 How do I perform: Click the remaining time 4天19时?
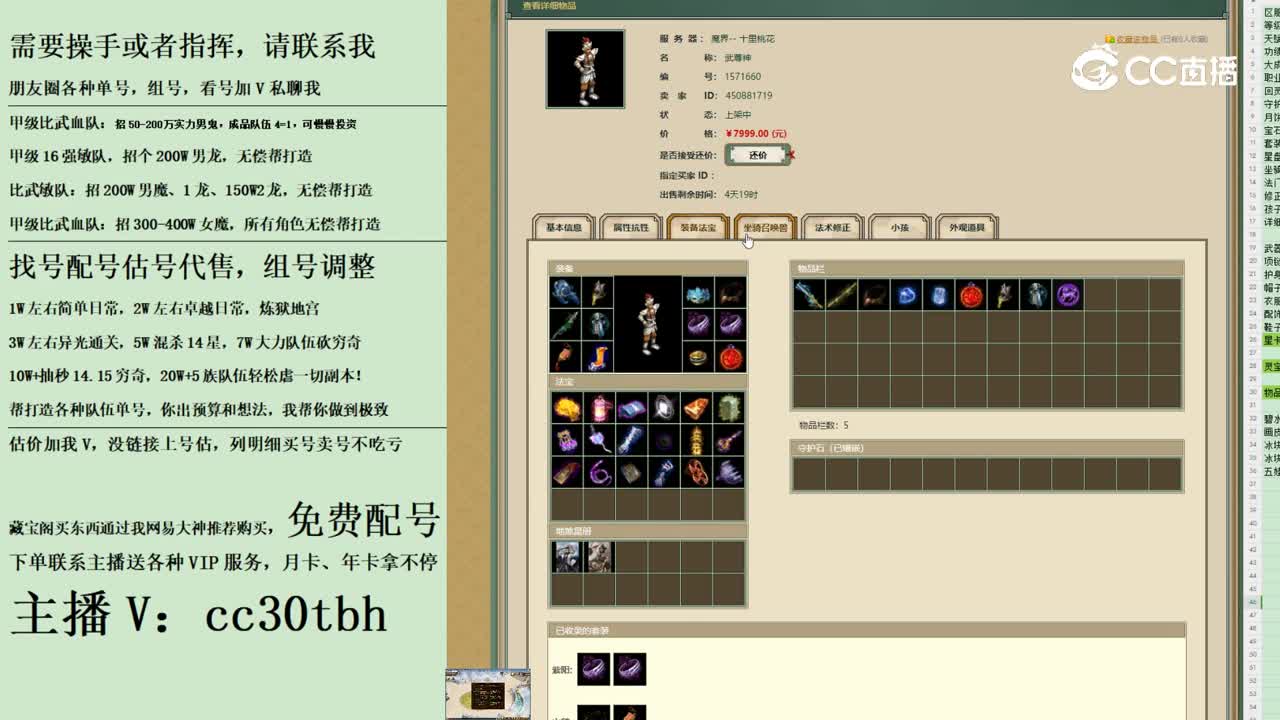pos(741,195)
